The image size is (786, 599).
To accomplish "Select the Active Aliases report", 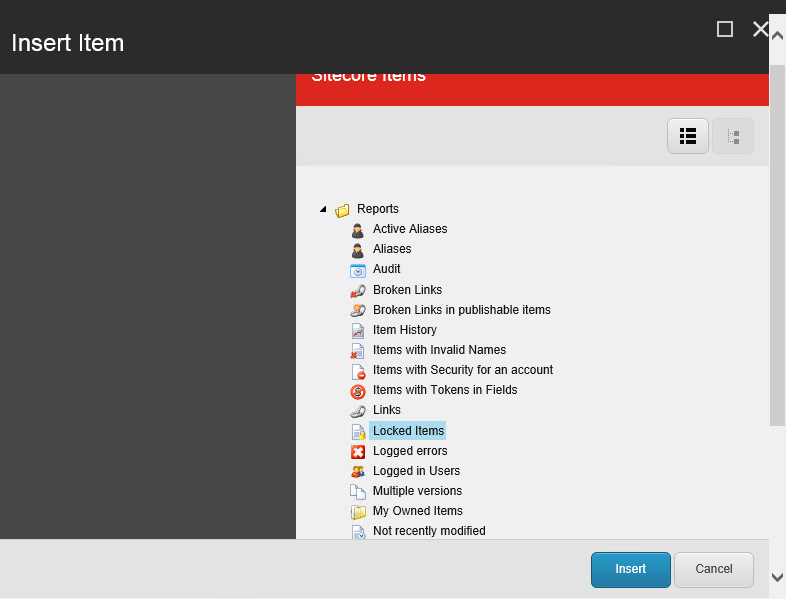I will pyautogui.click(x=410, y=229).
